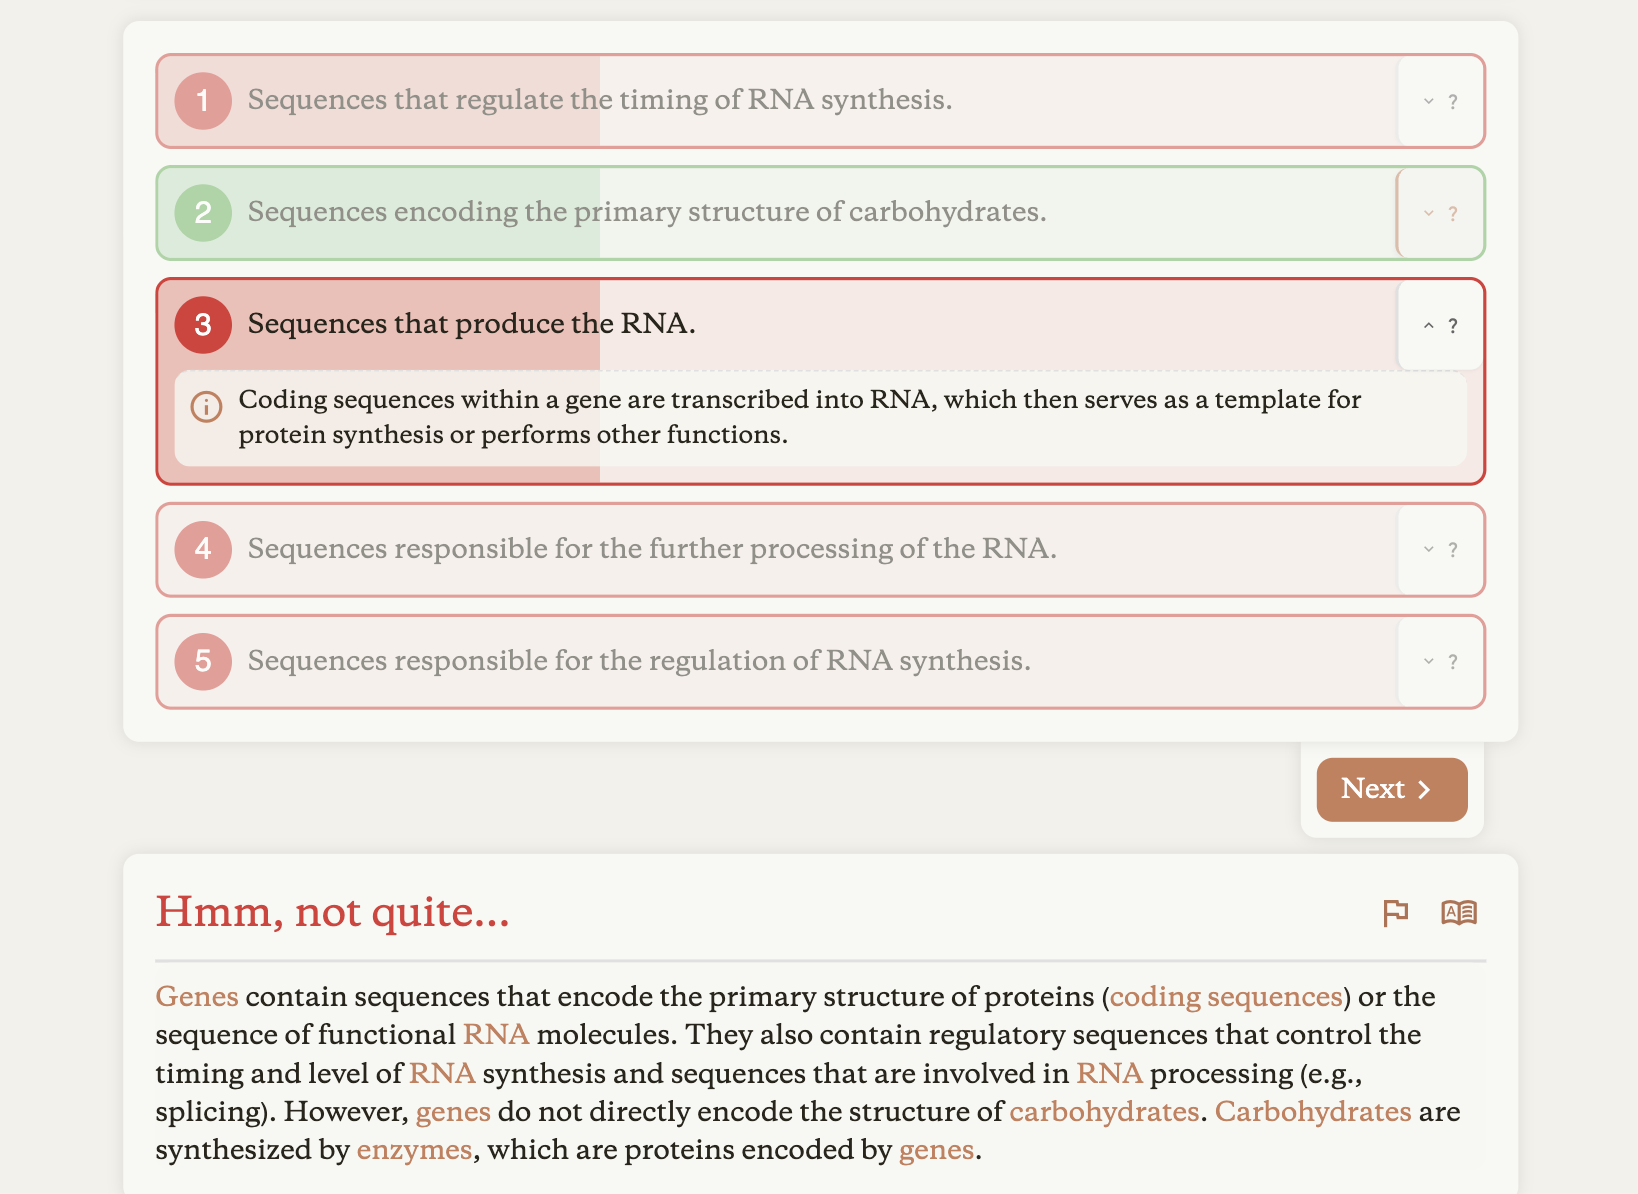This screenshot has height=1194, width=1638.
Task: Click the Next button
Action: 1391,789
